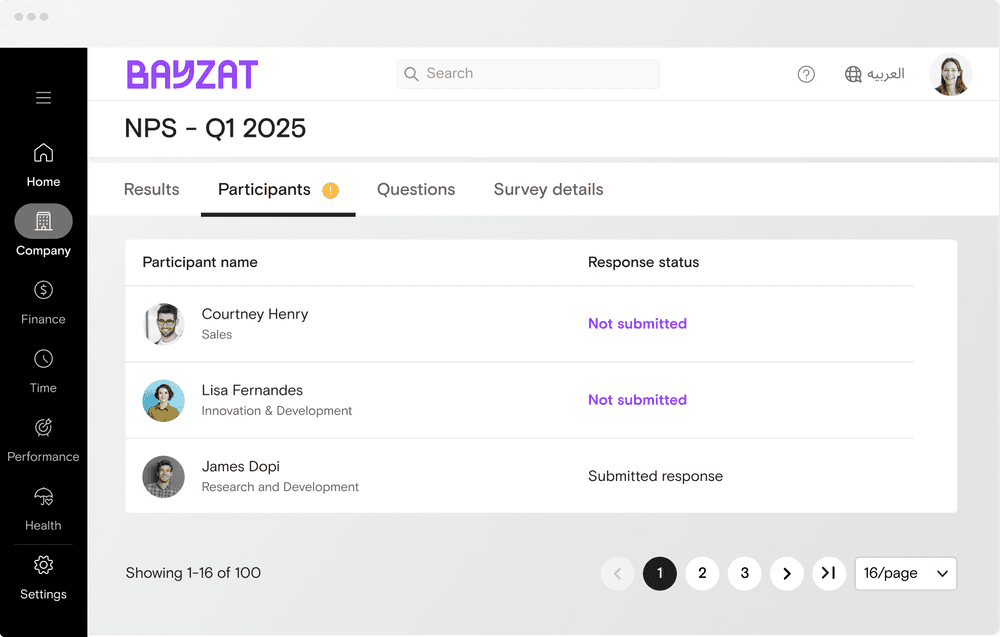Image resolution: width=1000 pixels, height=637 pixels.
Task: Switch language to Arabic
Action: tap(875, 74)
